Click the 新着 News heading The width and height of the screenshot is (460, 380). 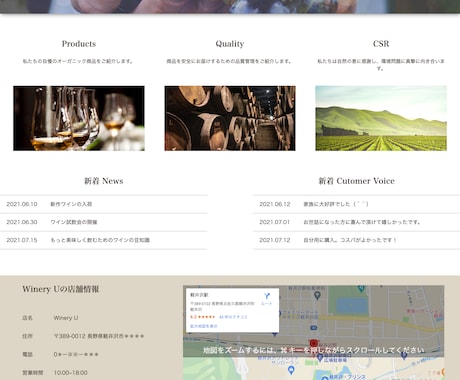103,181
